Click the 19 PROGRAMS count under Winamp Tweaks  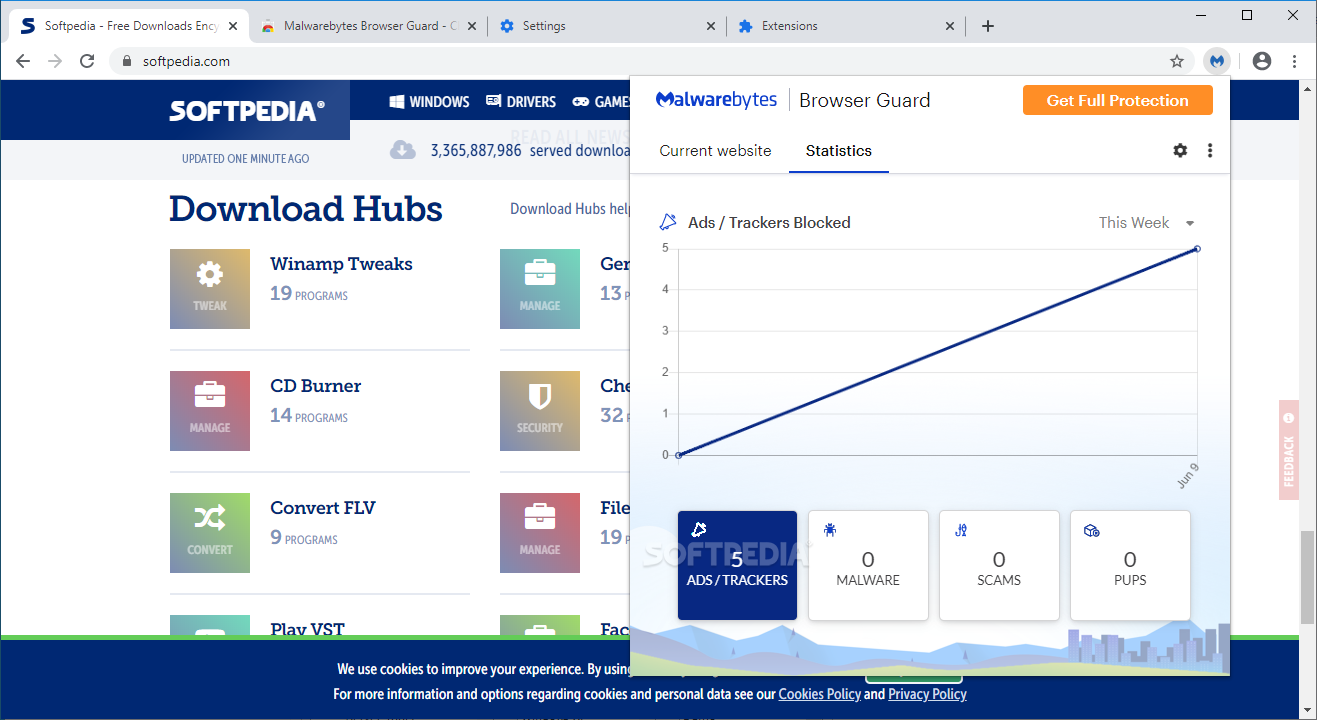coord(309,294)
